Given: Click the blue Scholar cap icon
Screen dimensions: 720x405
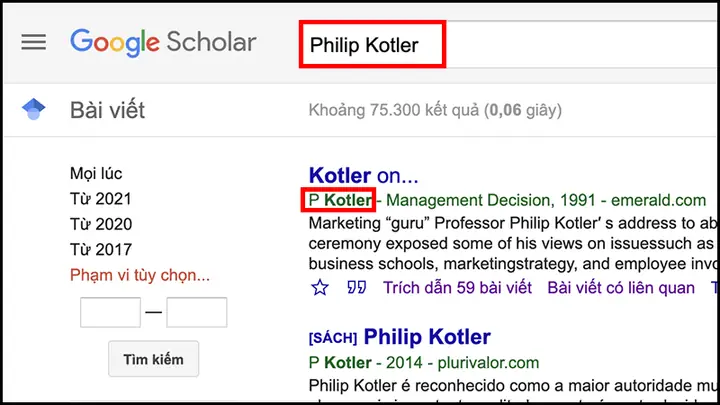Looking at the screenshot, I should (33, 109).
